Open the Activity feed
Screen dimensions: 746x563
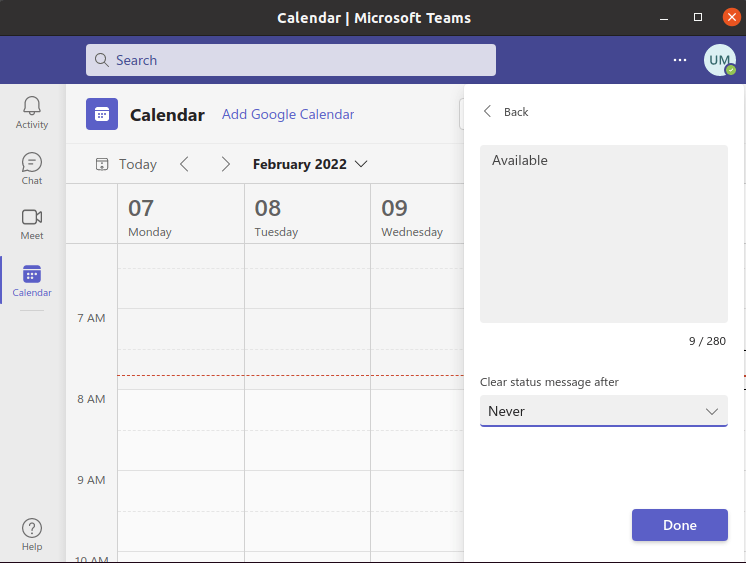click(x=32, y=112)
